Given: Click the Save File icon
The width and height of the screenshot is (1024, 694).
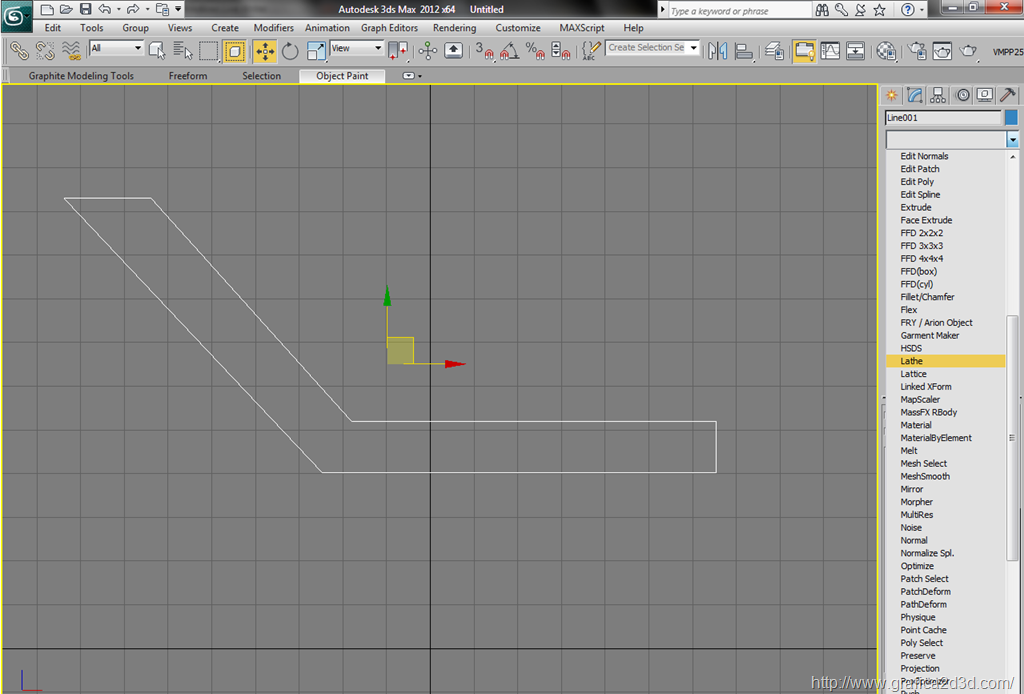Looking at the screenshot, I should [86, 9].
